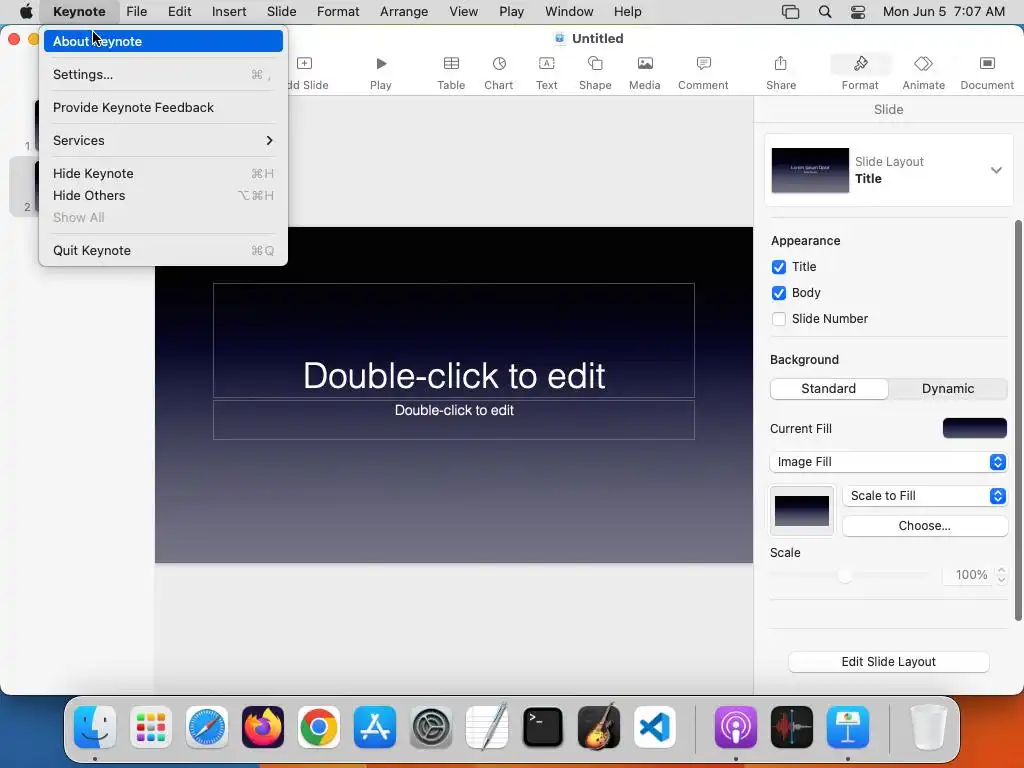Screen dimensions: 1024x768
Task: Launch Google Chrome from the Dock
Action: pos(319,727)
